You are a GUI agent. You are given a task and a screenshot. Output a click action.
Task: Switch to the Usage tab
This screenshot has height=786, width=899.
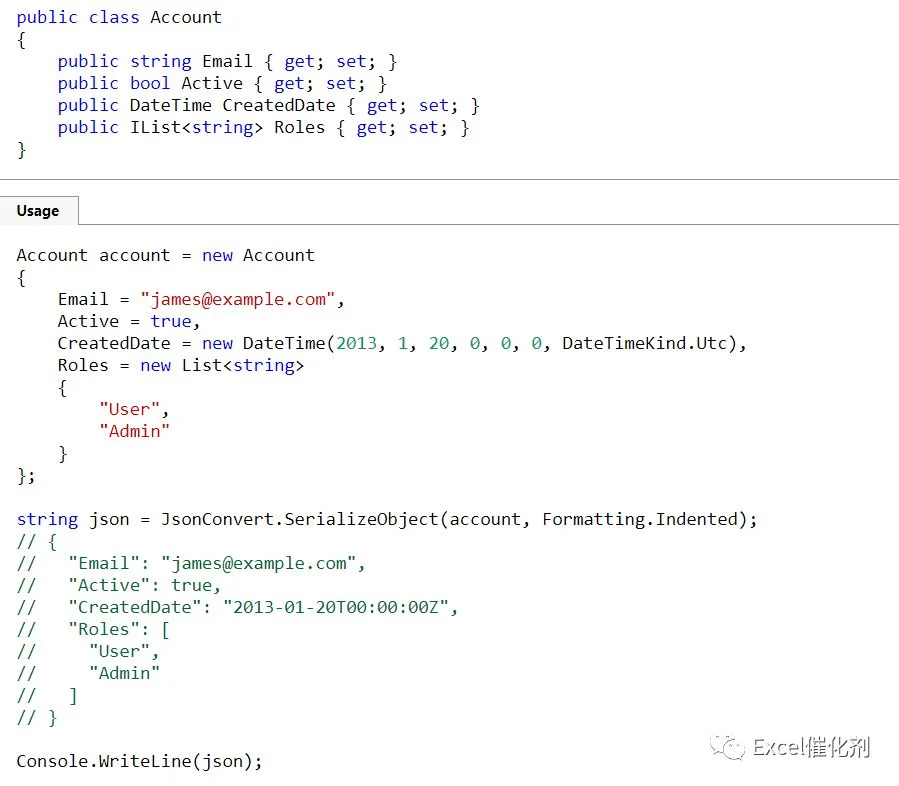point(38,211)
